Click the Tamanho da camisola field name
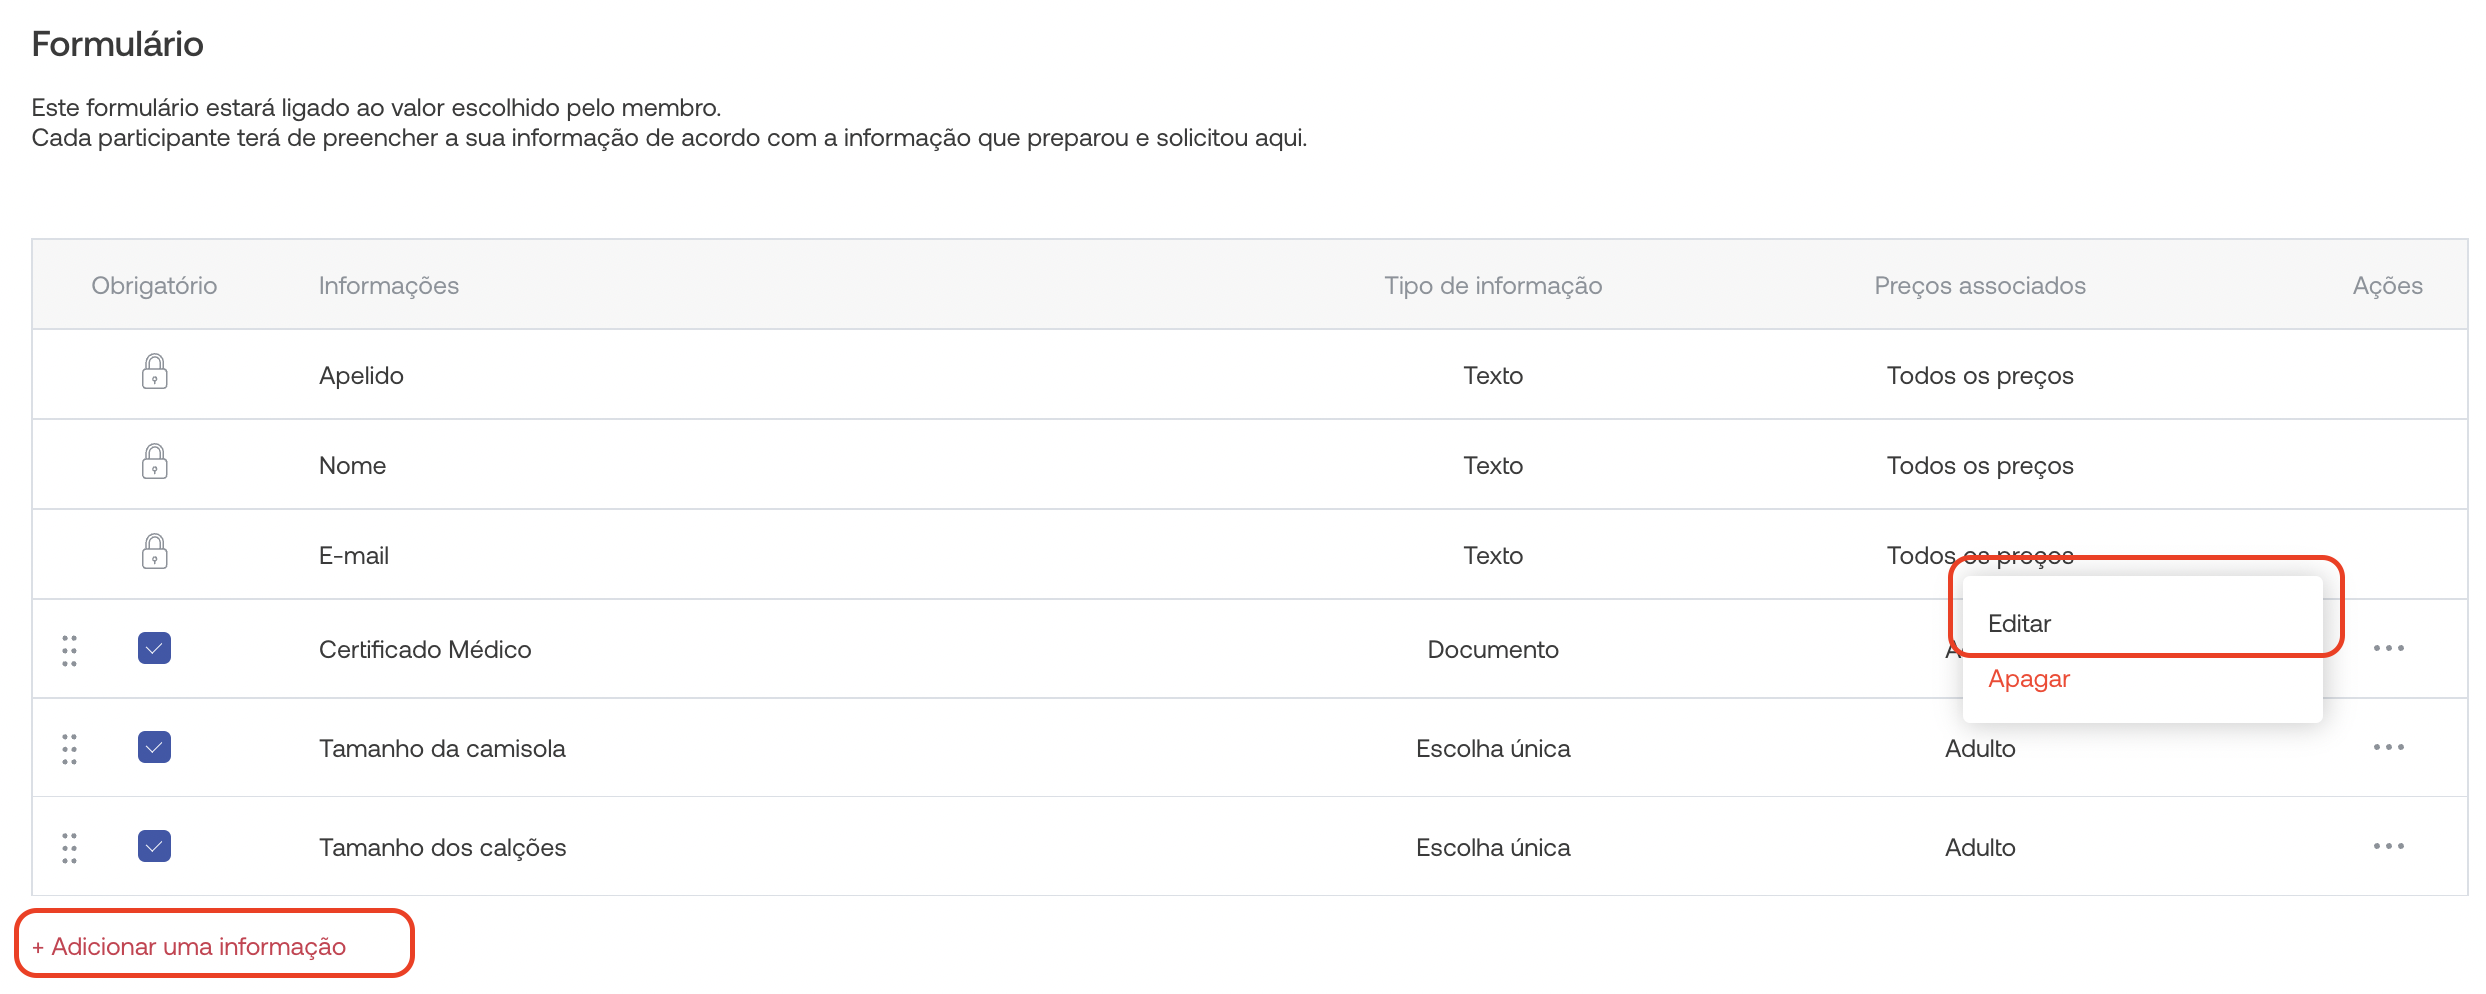Screen dimensions: 2486x994 pyautogui.click(x=442, y=748)
